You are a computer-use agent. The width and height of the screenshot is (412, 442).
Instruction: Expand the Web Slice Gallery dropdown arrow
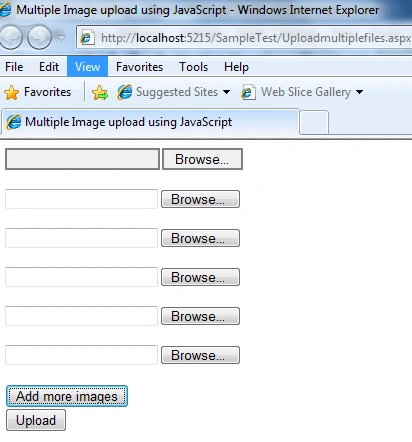359,92
